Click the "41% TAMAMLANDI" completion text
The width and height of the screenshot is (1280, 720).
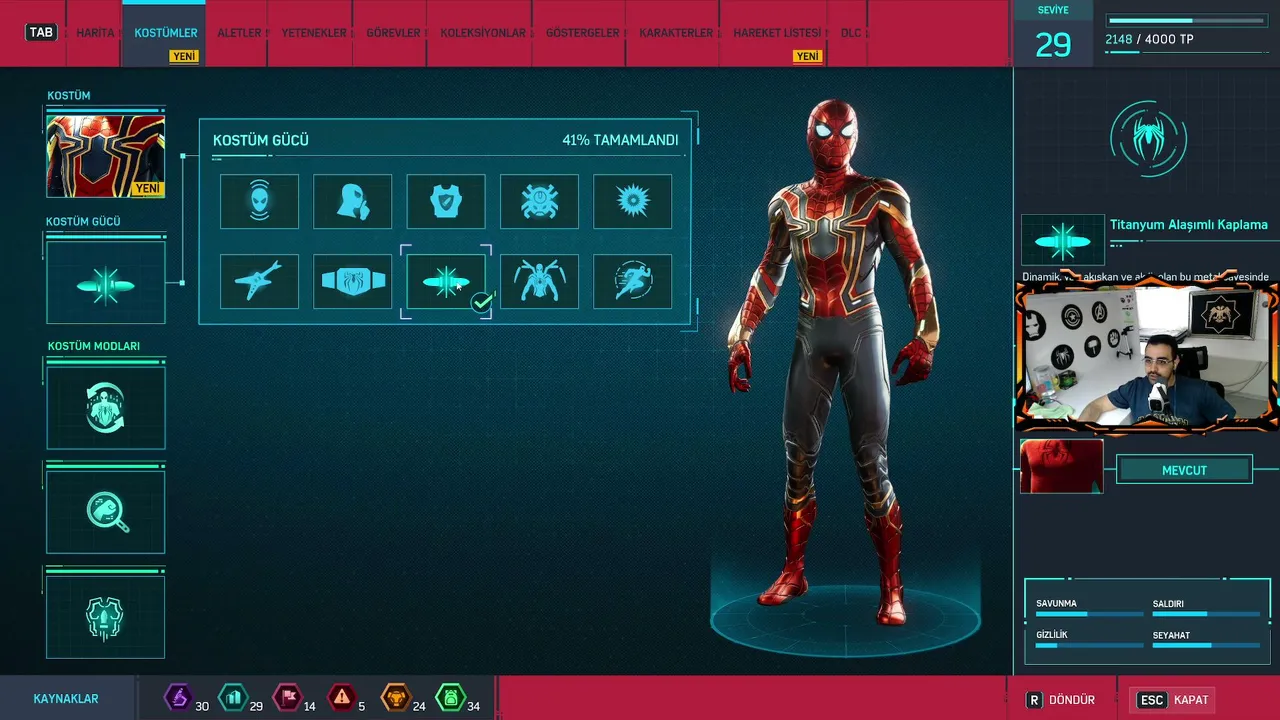click(620, 140)
